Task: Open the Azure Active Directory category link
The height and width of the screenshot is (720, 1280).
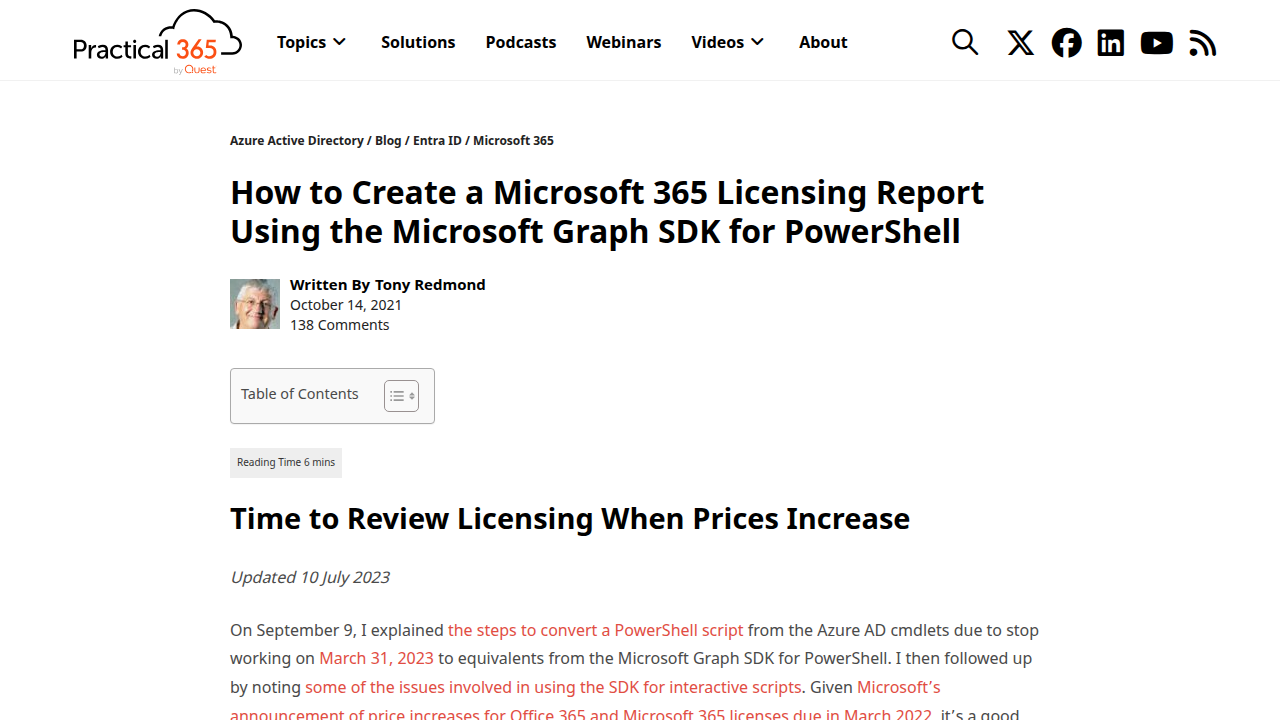Action: pyautogui.click(x=297, y=141)
